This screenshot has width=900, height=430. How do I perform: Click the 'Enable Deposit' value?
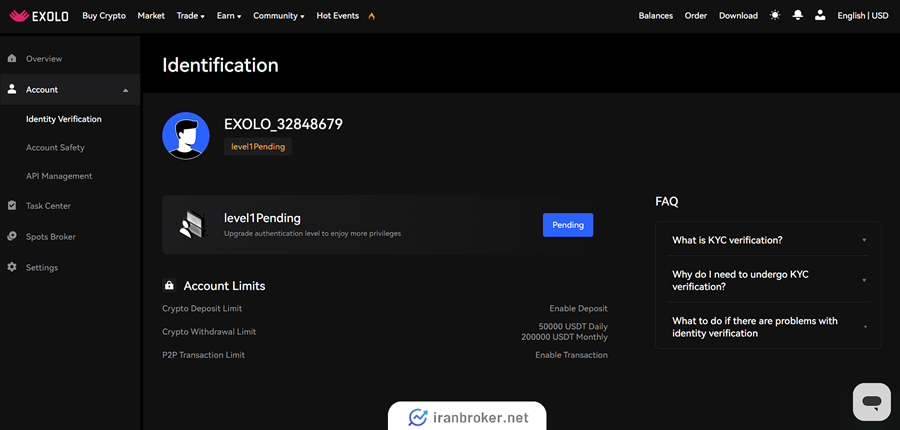point(578,308)
